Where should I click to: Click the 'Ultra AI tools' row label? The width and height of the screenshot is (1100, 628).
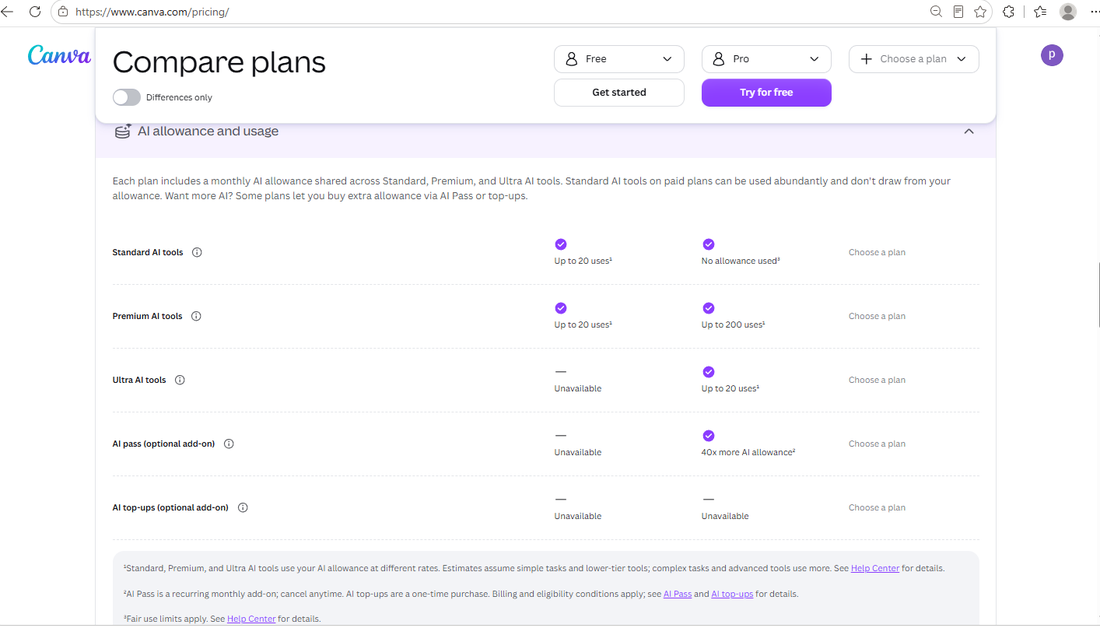[139, 380]
